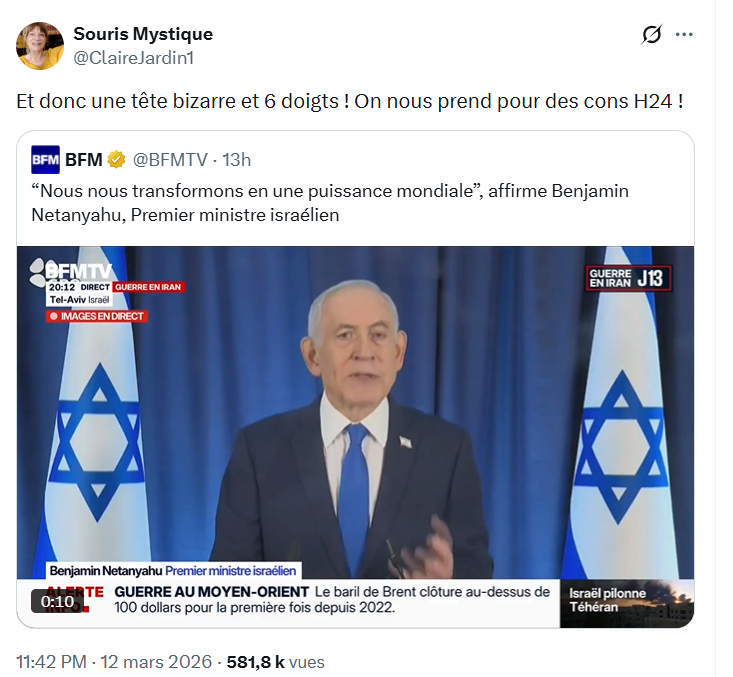Click the 581,8 k vues count
This screenshot has width=733, height=677.
click(275, 662)
